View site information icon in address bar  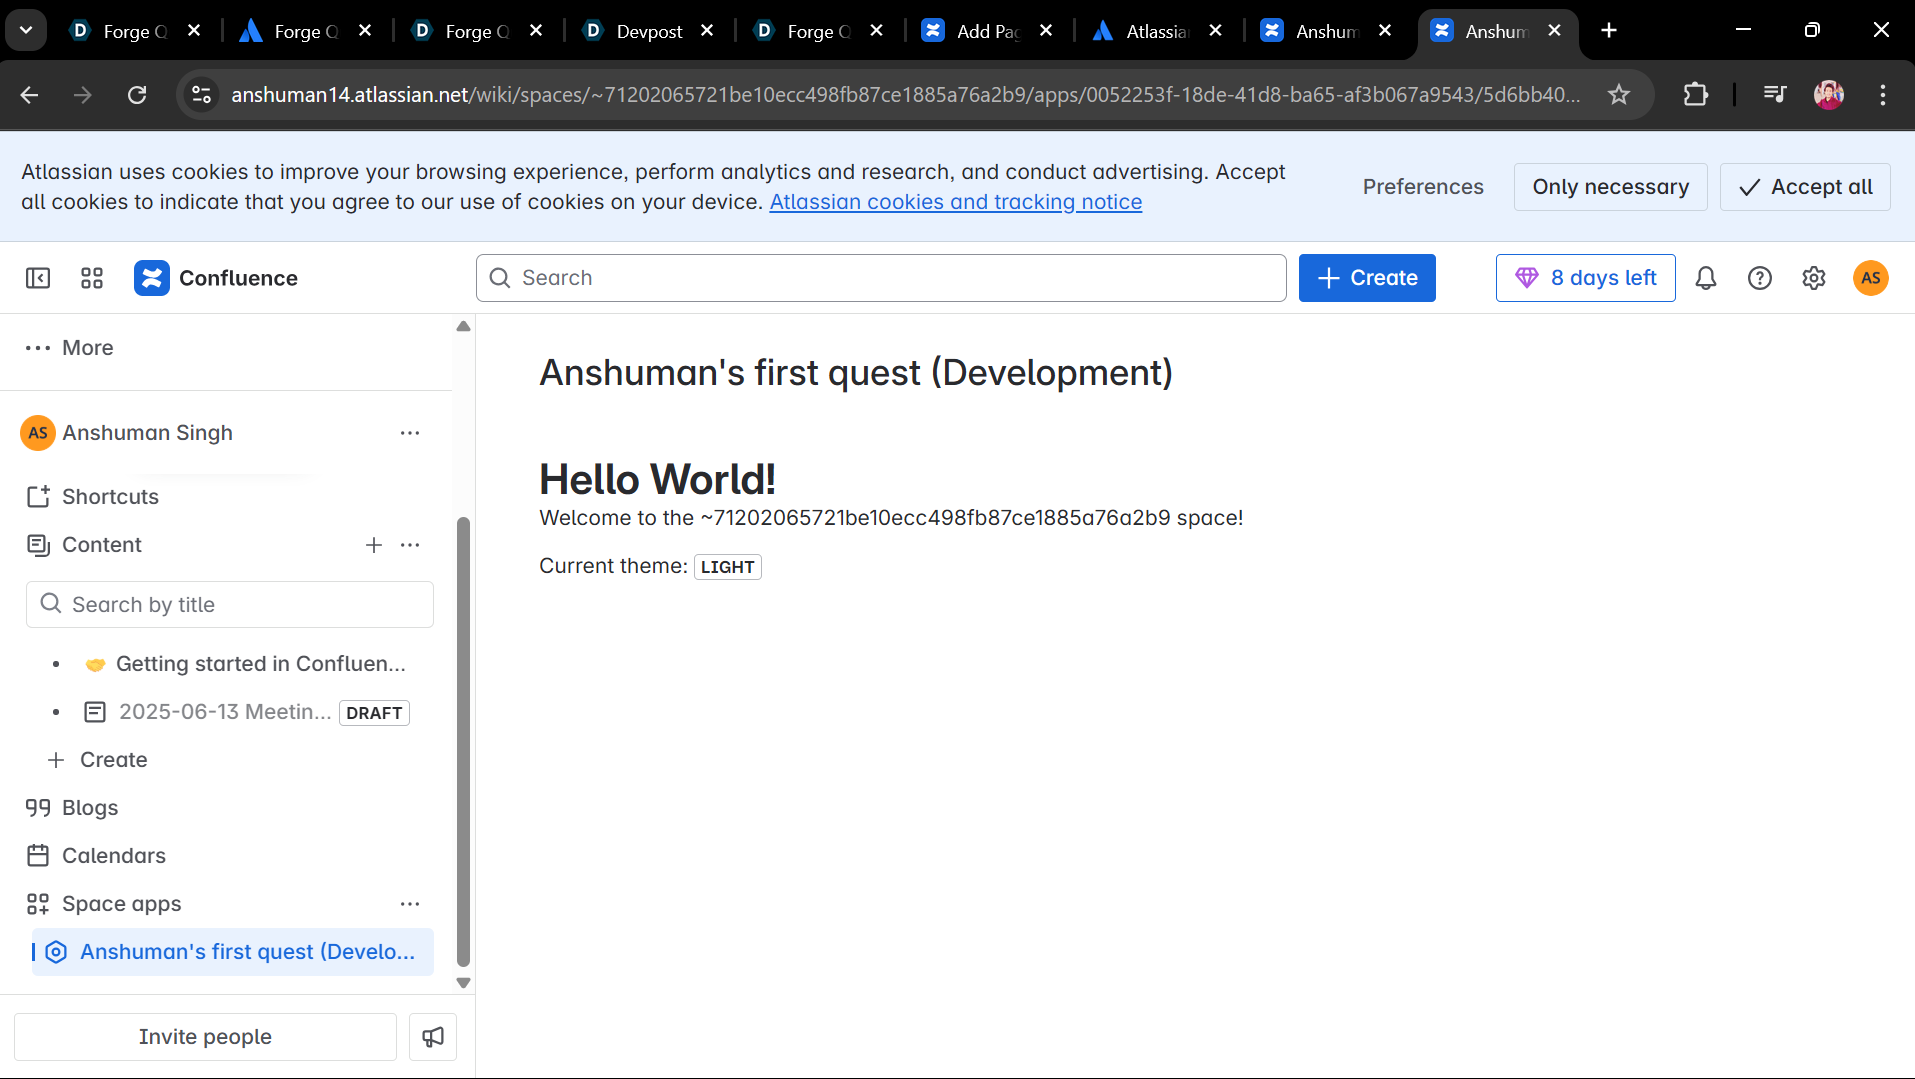click(x=201, y=95)
